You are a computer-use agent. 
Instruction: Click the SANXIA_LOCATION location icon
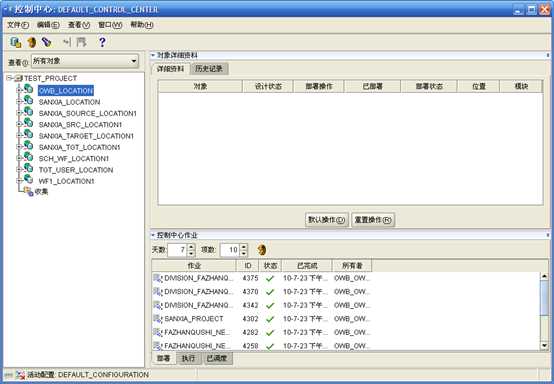28,101
